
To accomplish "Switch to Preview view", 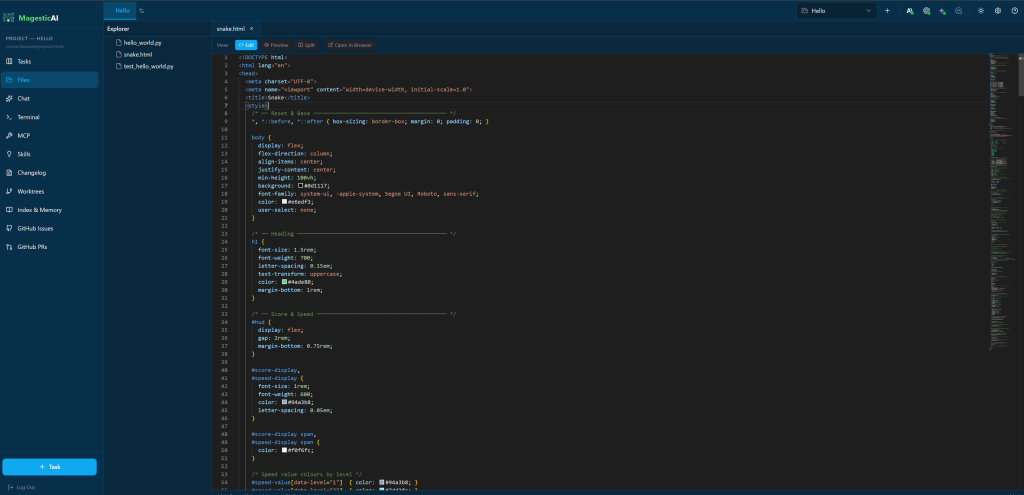I will [x=276, y=45].
